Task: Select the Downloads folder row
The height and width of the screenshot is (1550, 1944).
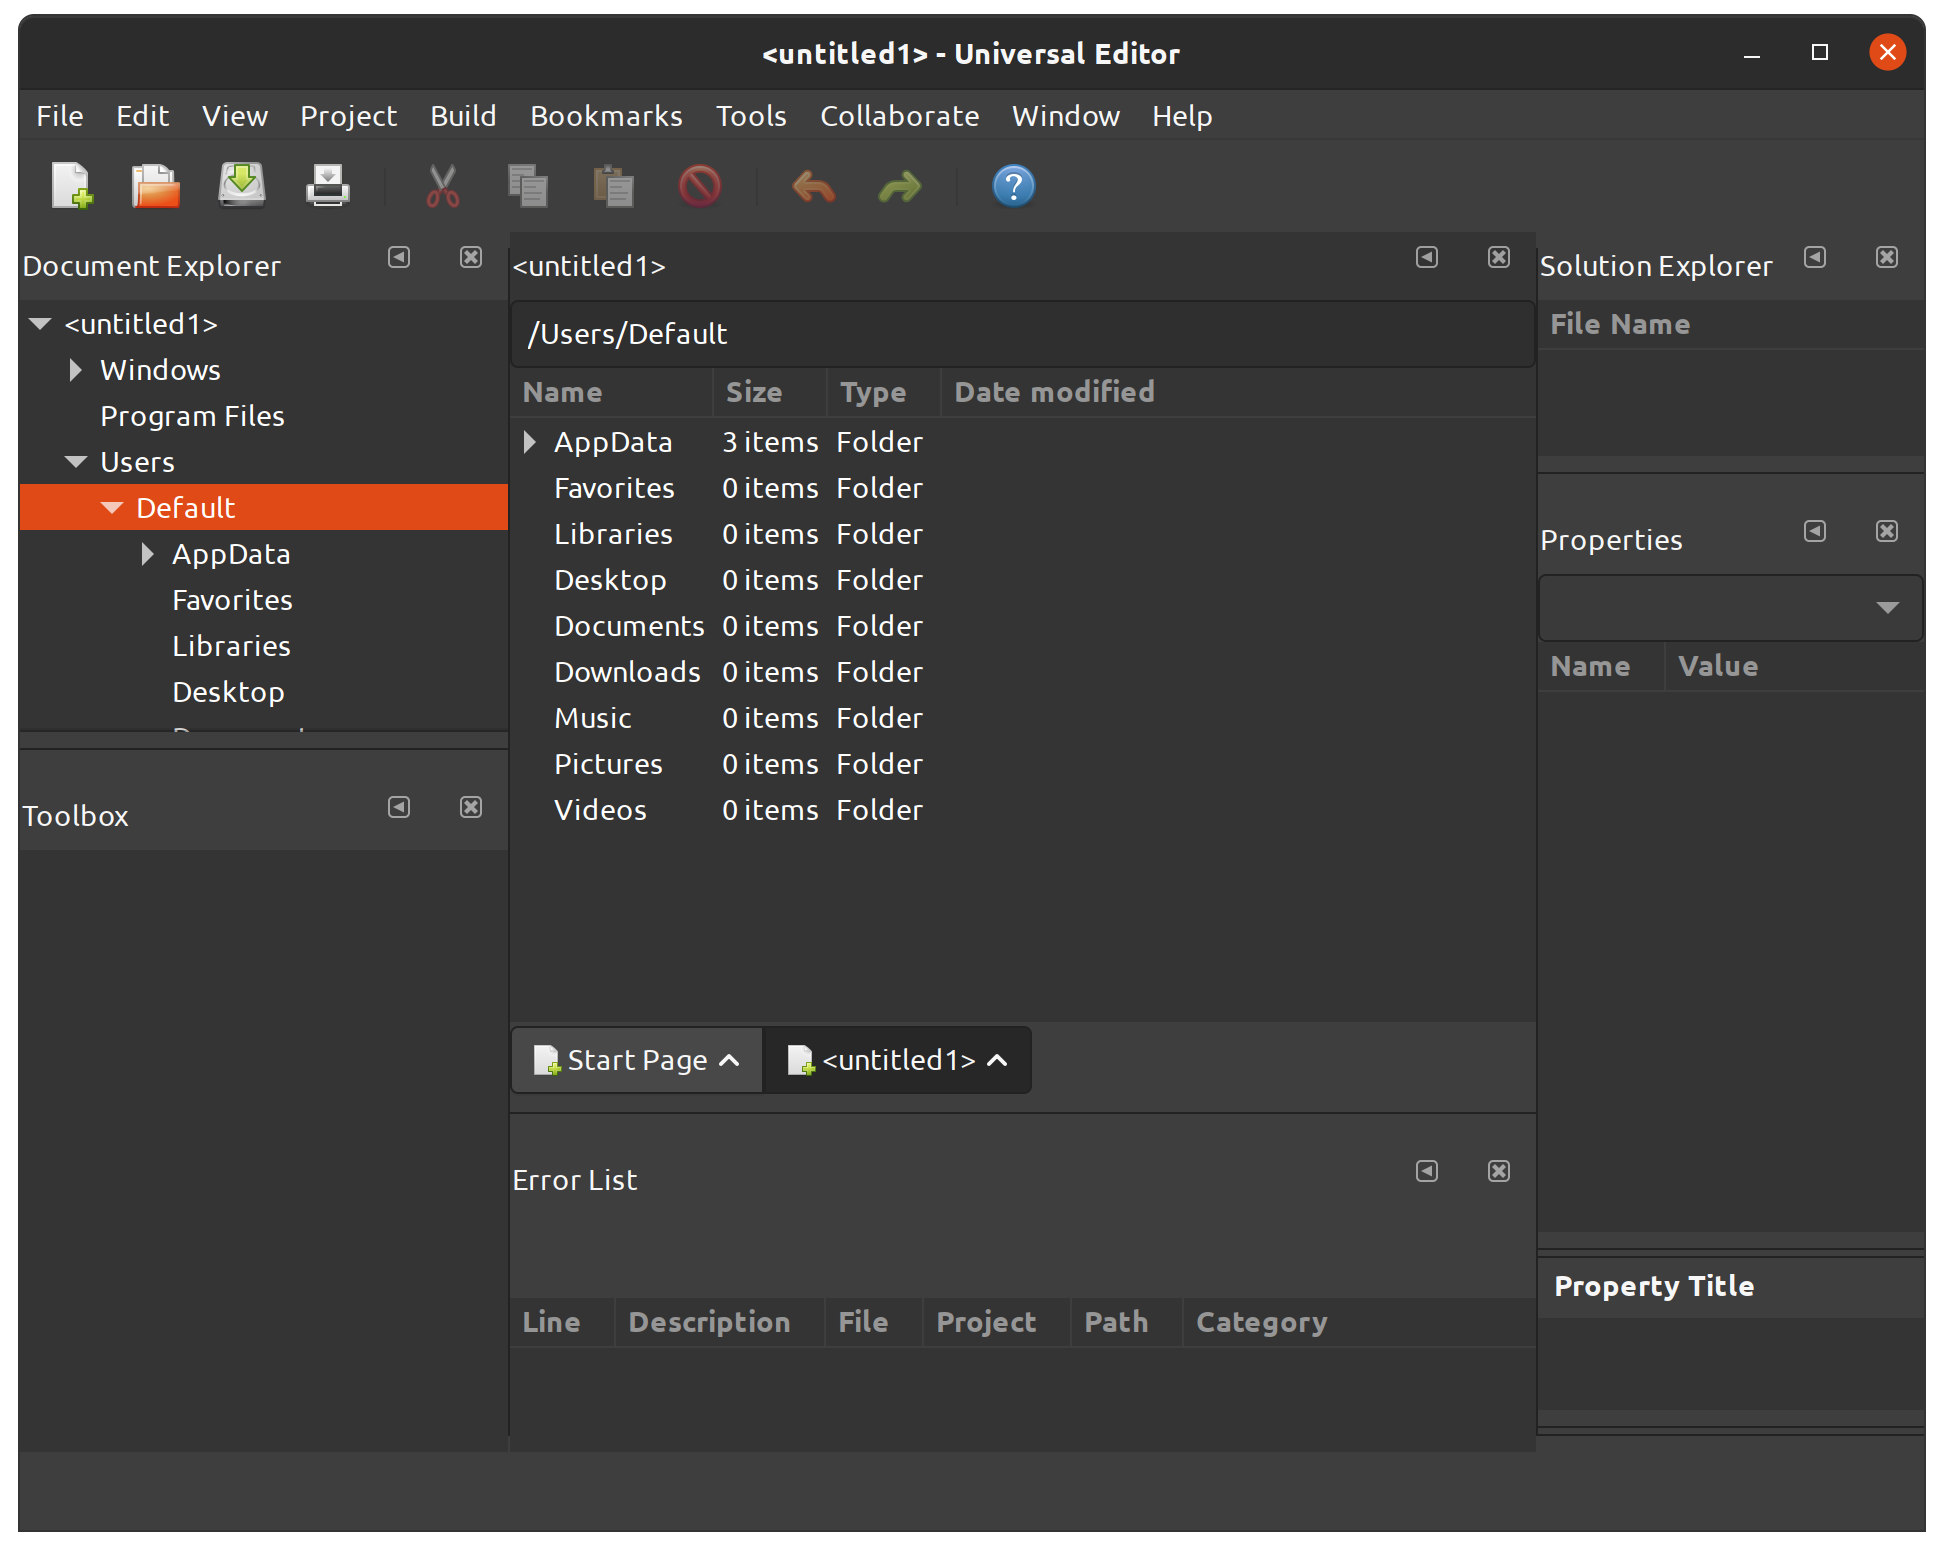Action: click(627, 672)
